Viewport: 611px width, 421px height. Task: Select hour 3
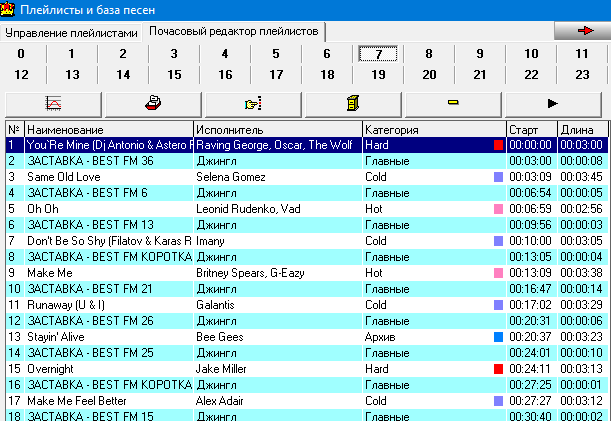[x=174, y=54]
